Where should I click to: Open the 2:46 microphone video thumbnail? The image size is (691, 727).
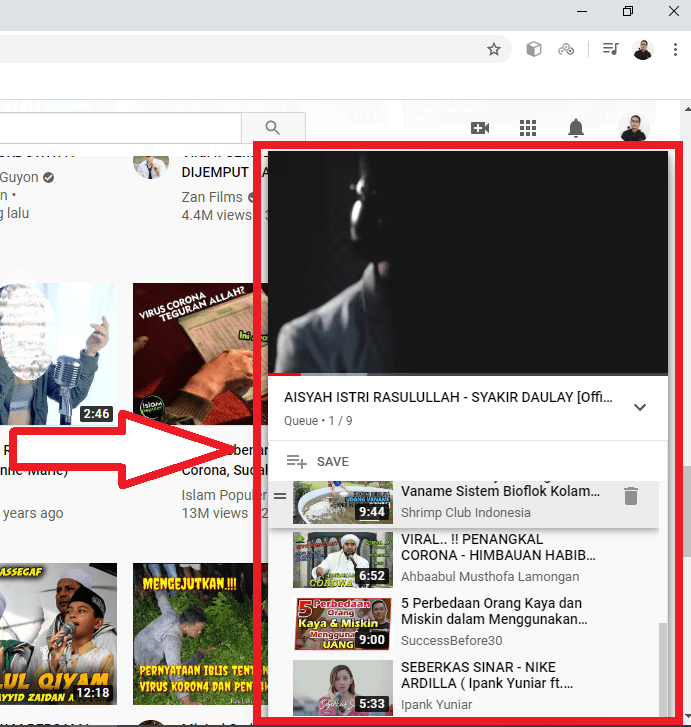(58, 354)
